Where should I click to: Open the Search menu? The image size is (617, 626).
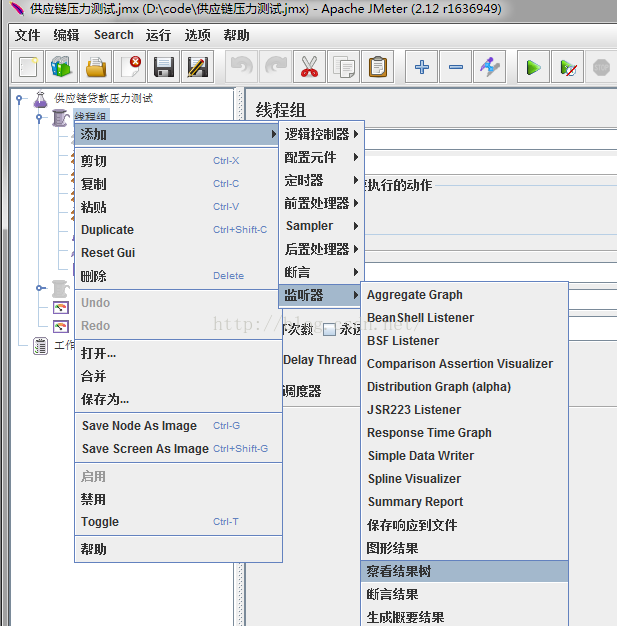(113, 35)
